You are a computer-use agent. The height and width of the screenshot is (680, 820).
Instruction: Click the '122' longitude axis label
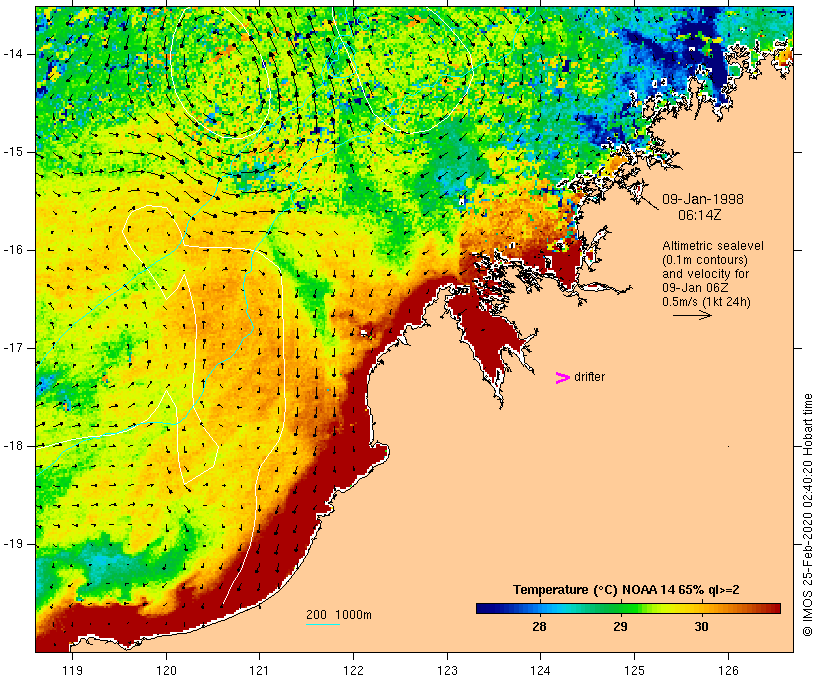pyautogui.click(x=354, y=670)
